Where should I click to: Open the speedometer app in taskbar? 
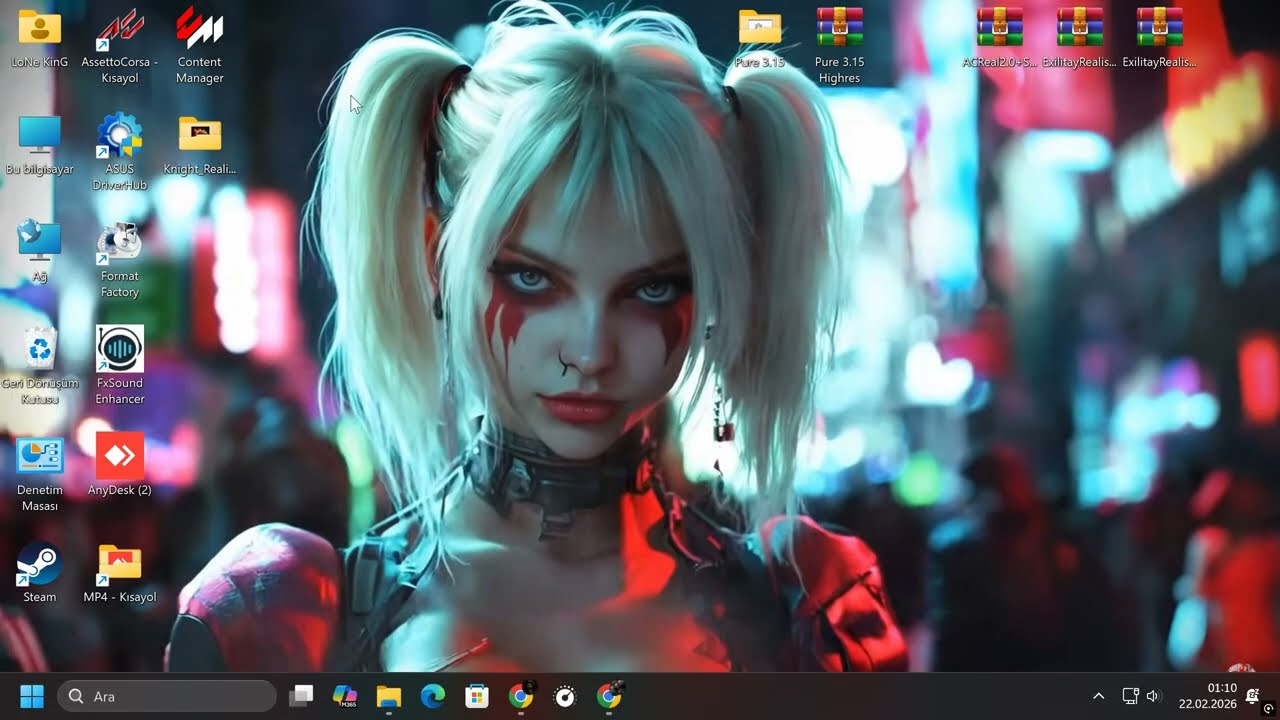pyautogui.click(x=565, y=696)
